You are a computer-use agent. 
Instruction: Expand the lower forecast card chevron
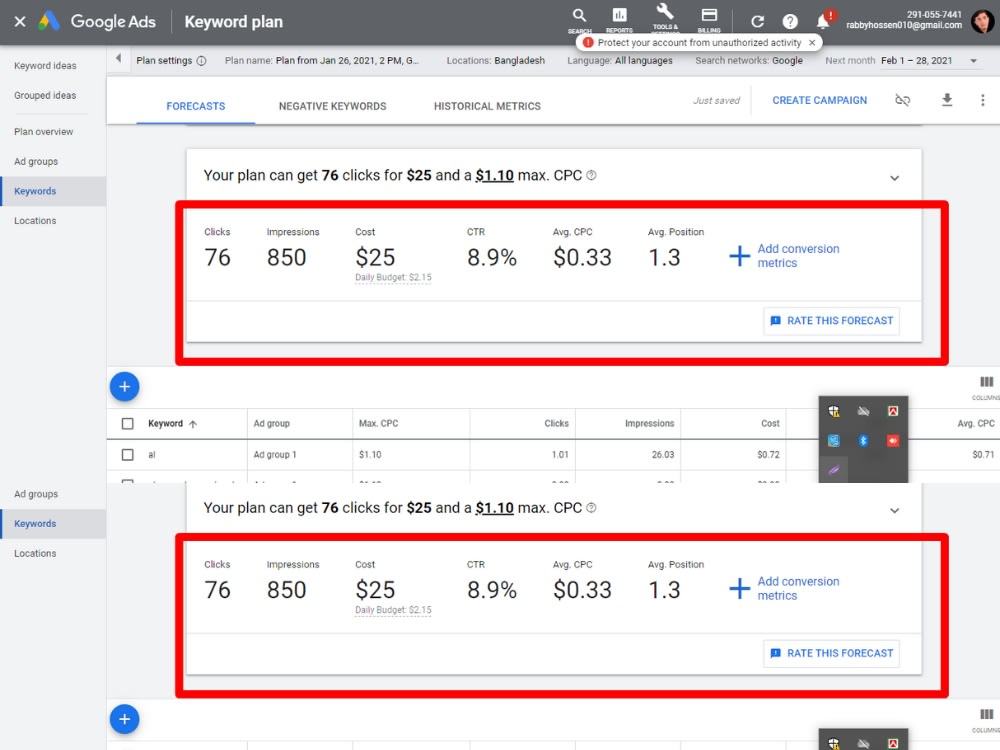(x=894, y=511)
